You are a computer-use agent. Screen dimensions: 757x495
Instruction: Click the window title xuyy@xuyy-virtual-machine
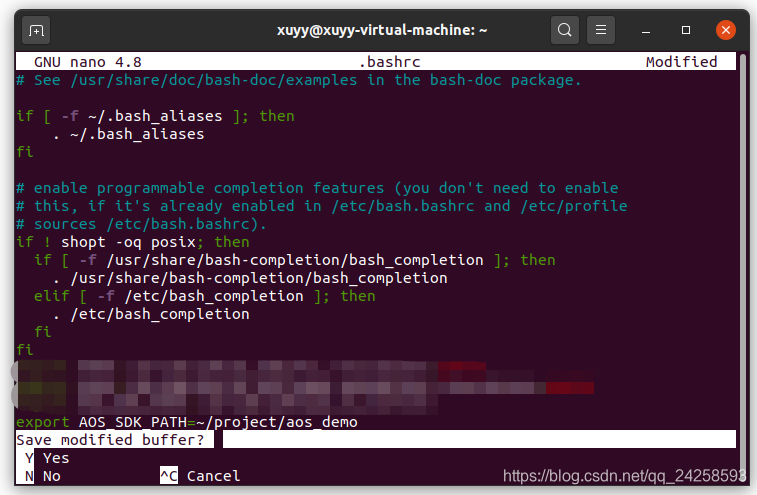(382, 30)
